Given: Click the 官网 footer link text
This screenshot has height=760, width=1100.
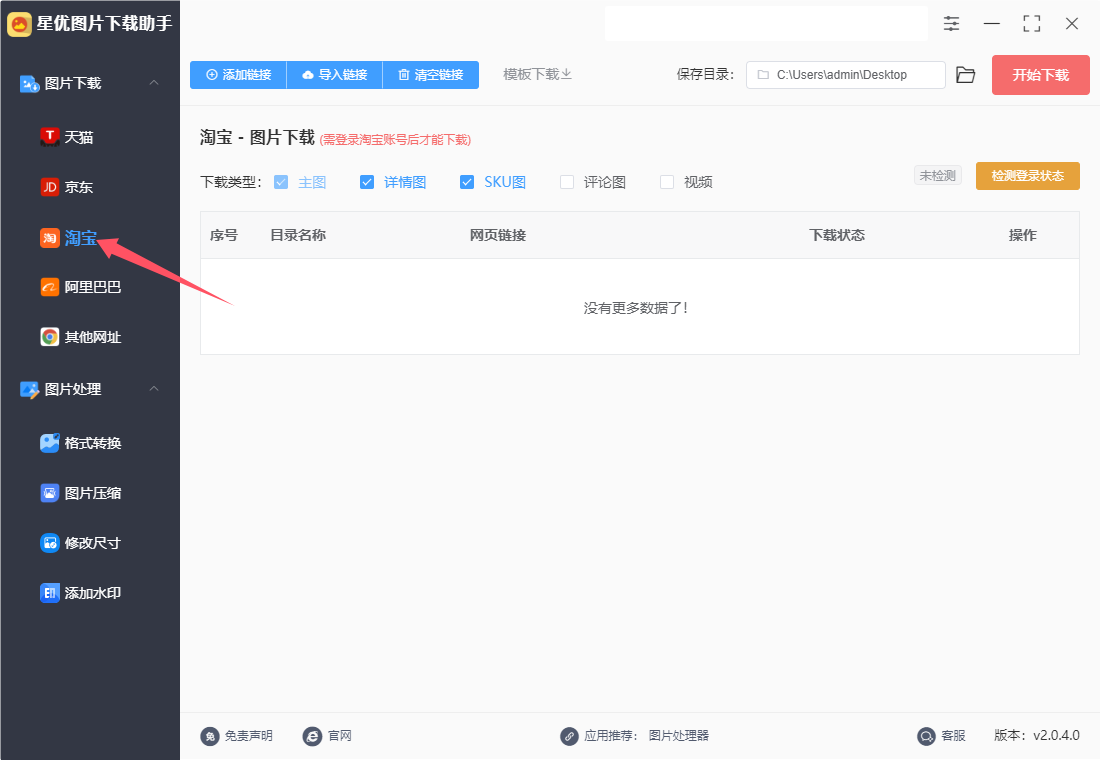Looking at the screenshot, I should click(340, 735).
